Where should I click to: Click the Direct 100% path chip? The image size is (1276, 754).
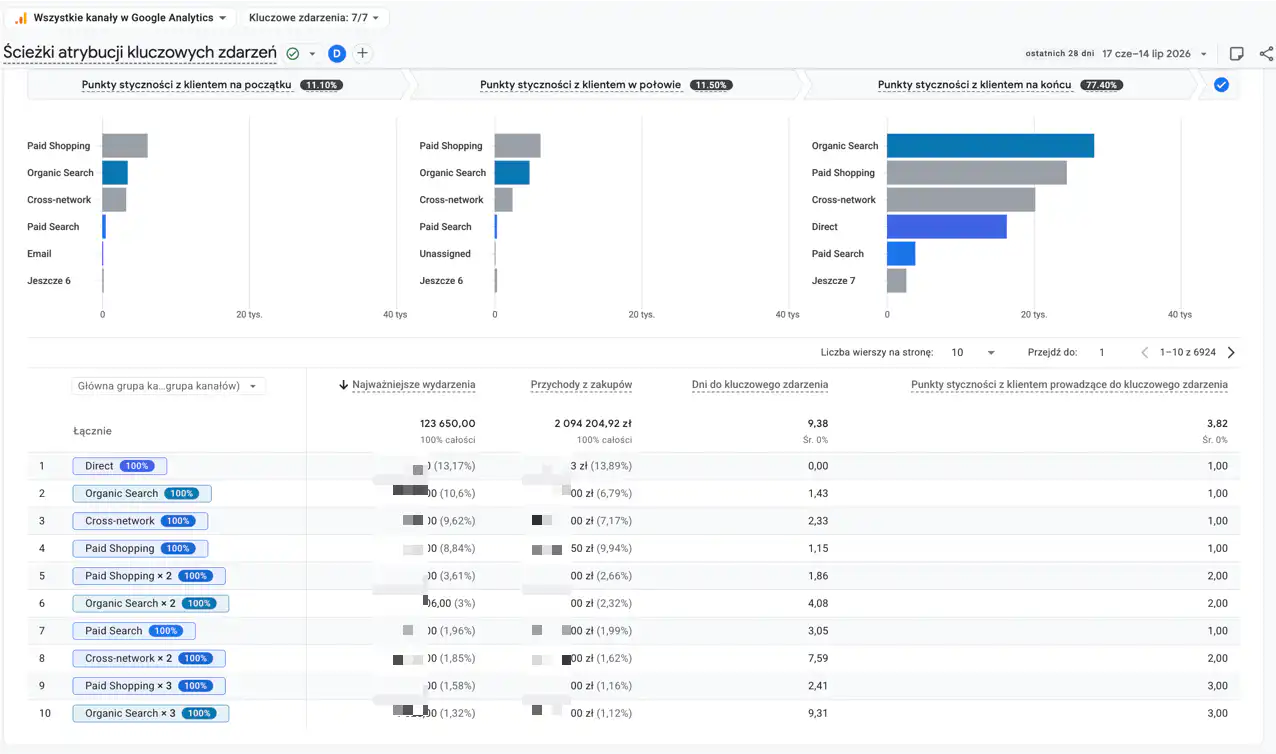pyautogui.click(x=119, y=466)
